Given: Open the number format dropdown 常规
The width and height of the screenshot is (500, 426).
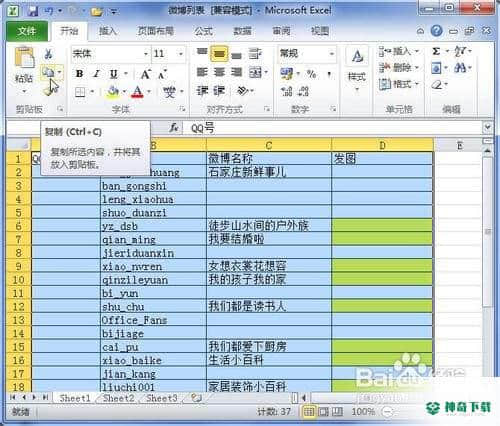Looking at the screenshot, I should tap(331, 54).
